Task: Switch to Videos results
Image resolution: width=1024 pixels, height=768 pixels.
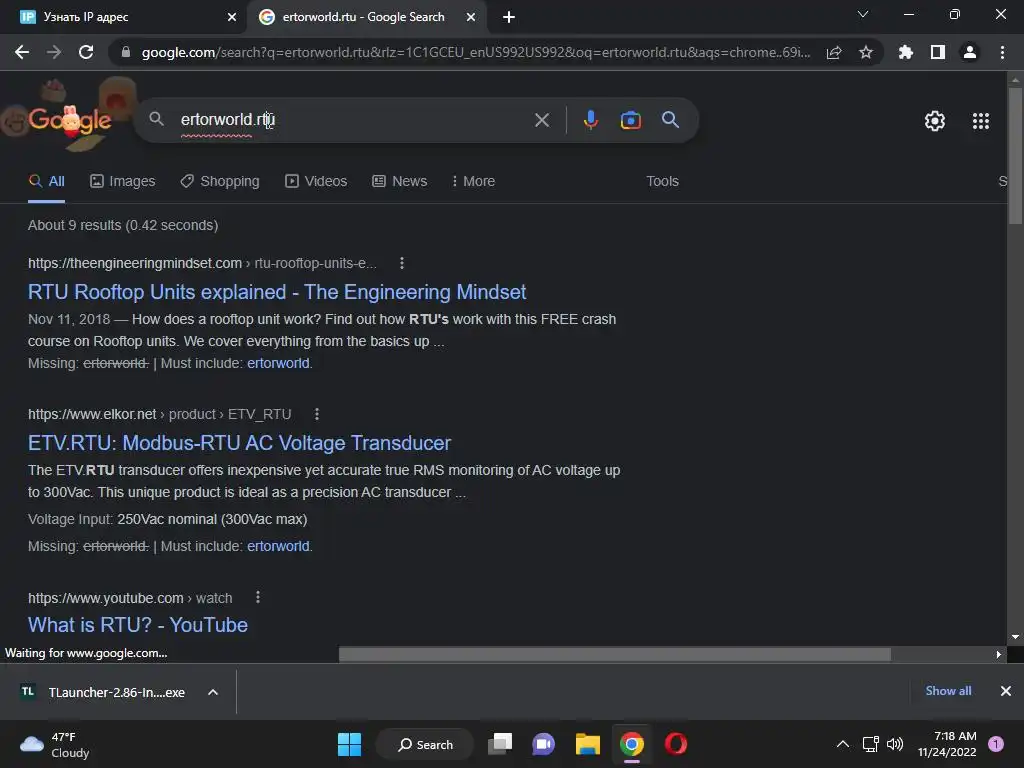Action: [316, 182]
